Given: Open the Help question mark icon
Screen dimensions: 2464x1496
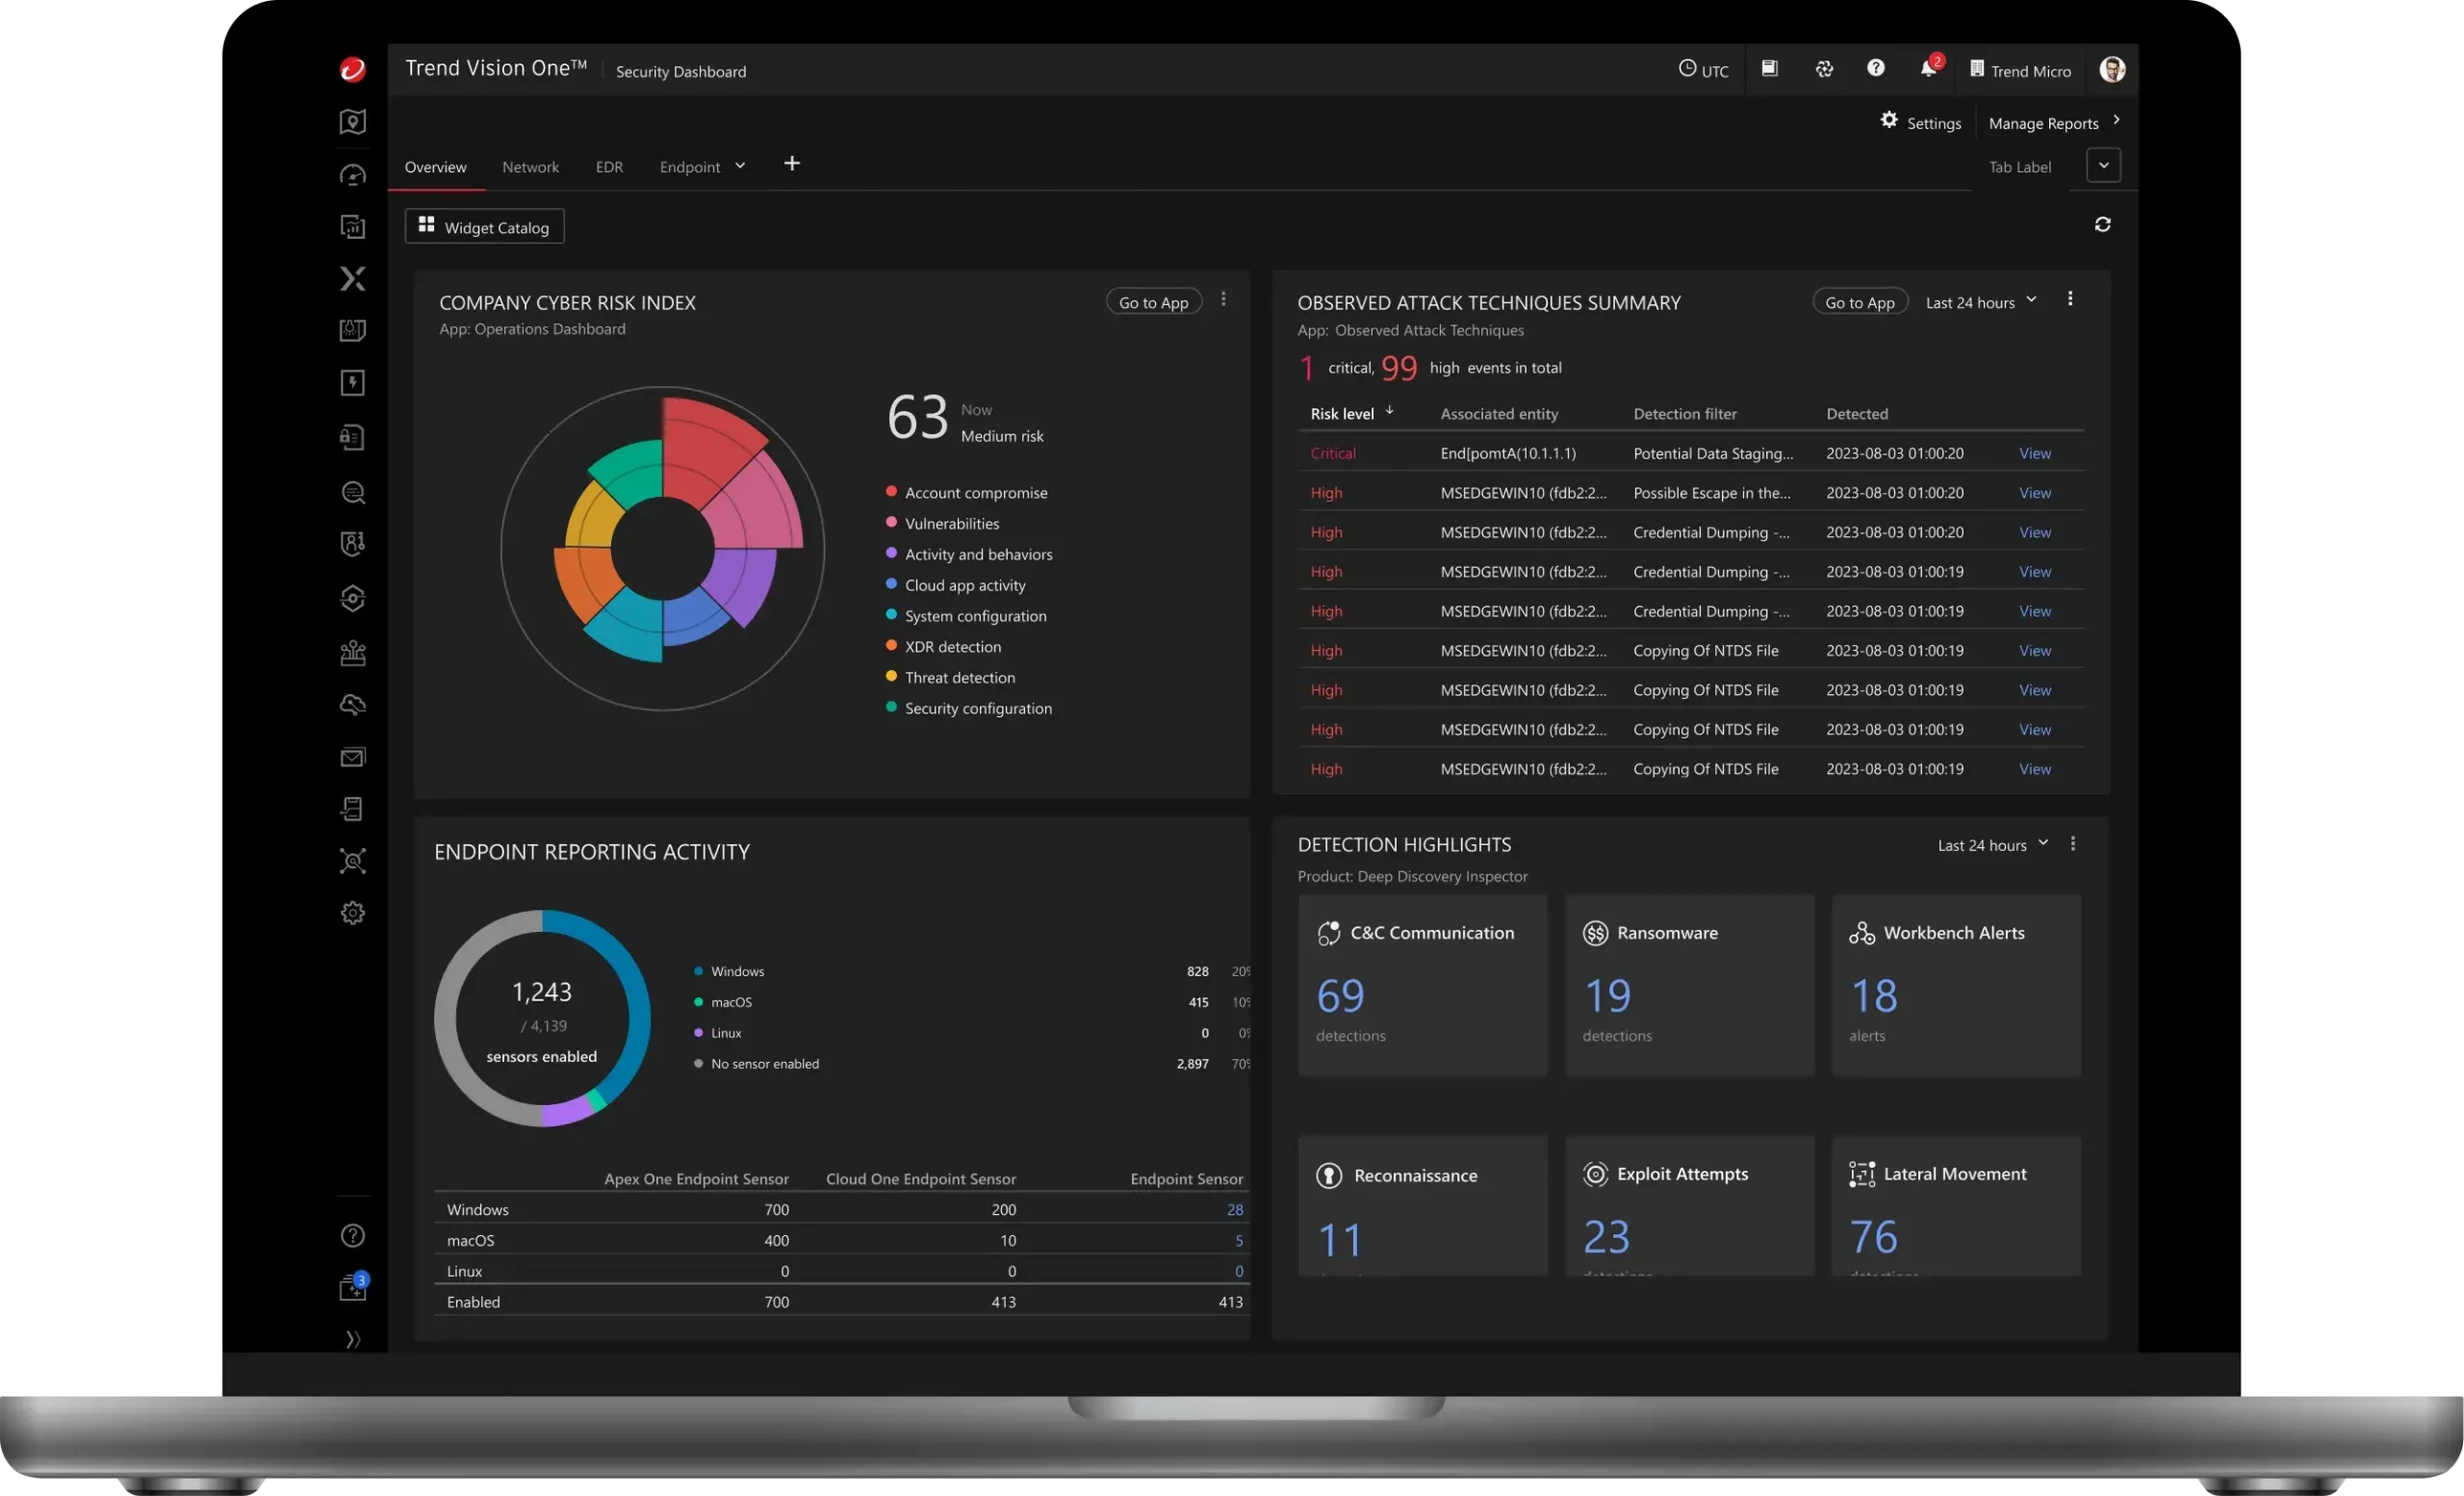Looking at the screenshot, I should 1875,69.
